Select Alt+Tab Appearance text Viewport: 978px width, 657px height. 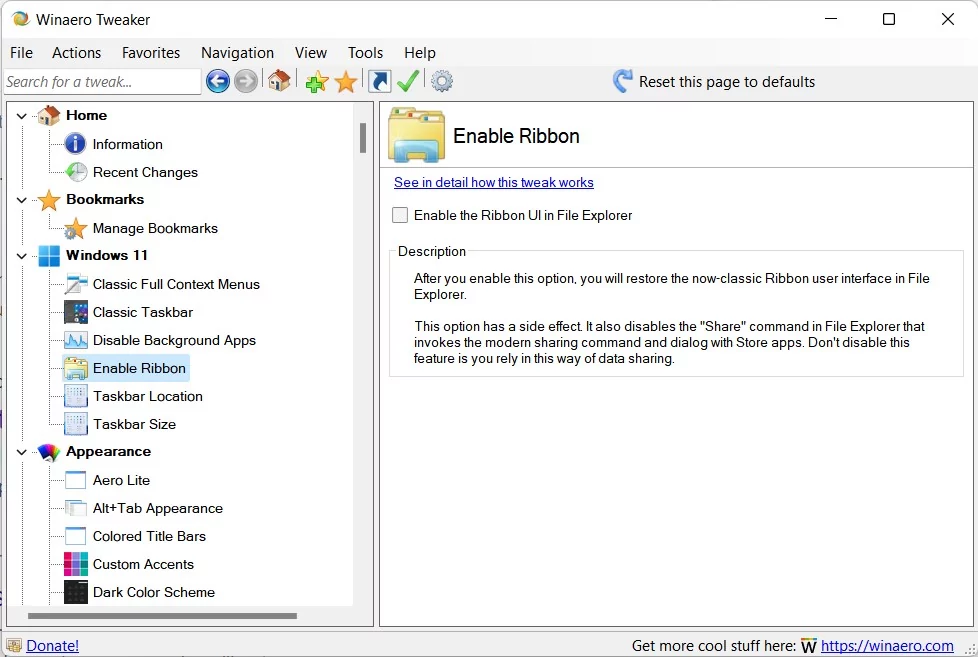tap(158, 509)
